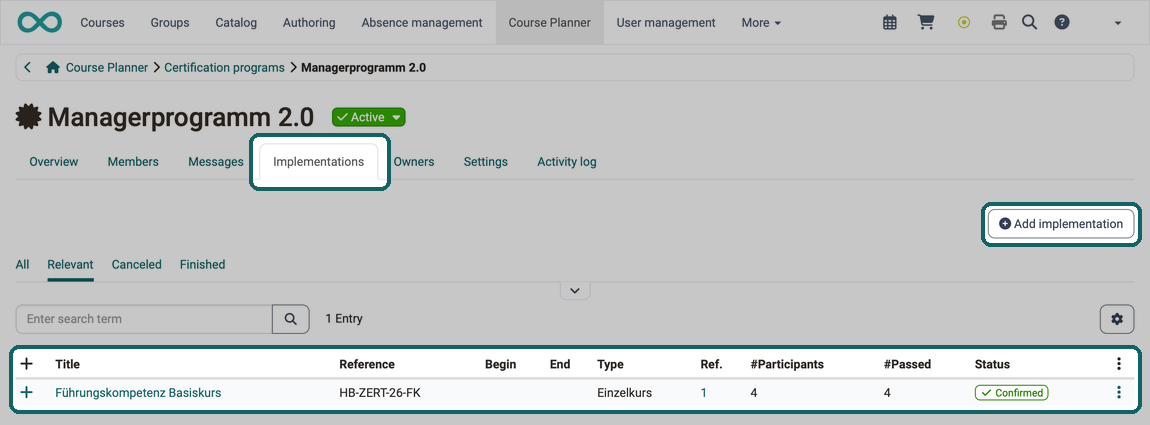1150x425 pixels.
Task: Show Canceled implementations filter
Action: 136,264
